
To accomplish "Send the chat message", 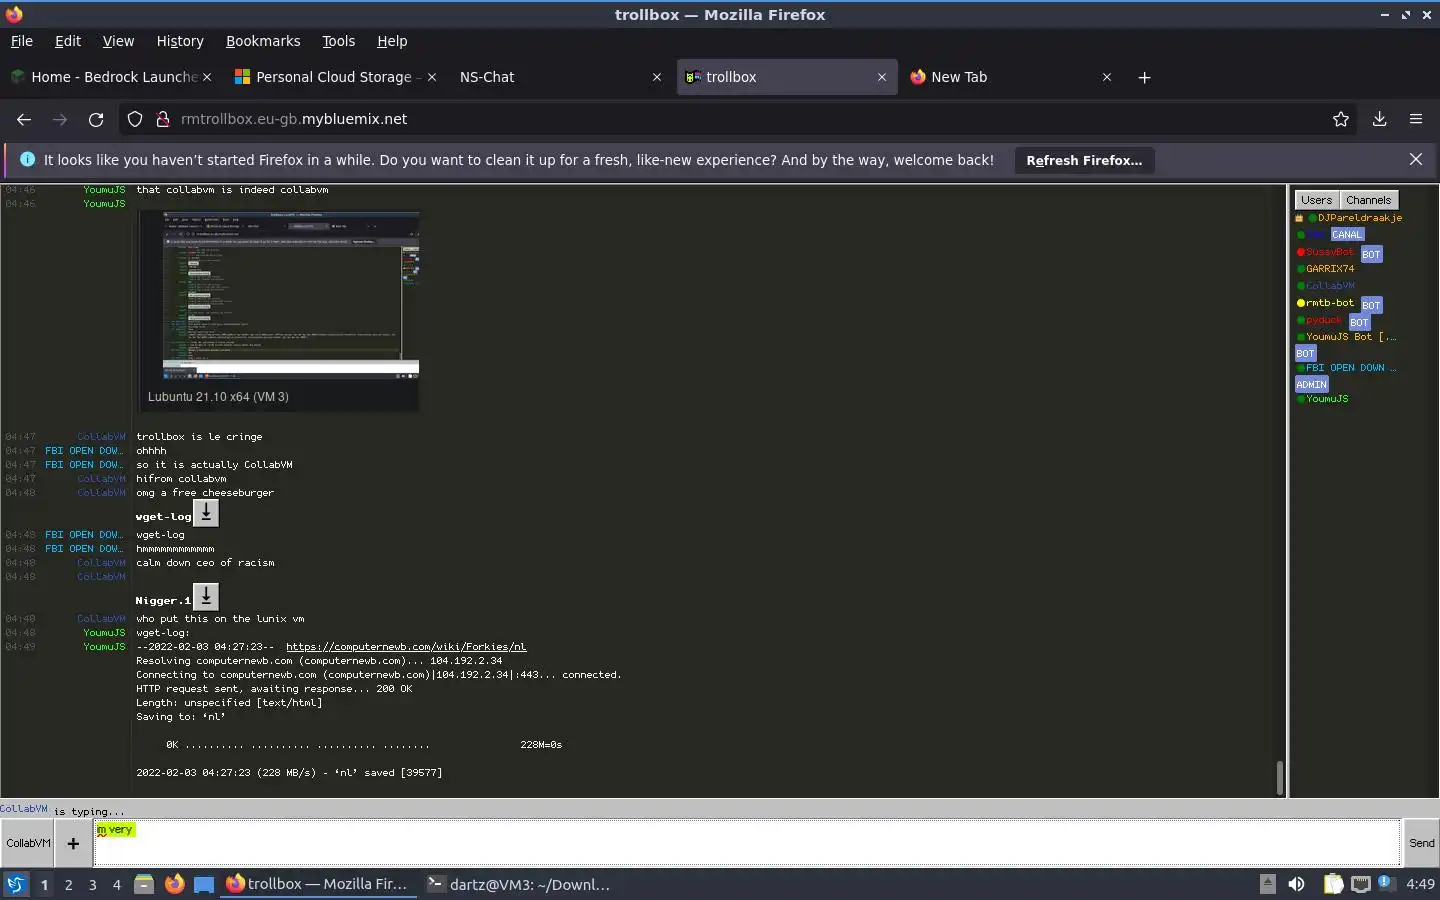I will pyautogui.click(x=1422, y=843).
